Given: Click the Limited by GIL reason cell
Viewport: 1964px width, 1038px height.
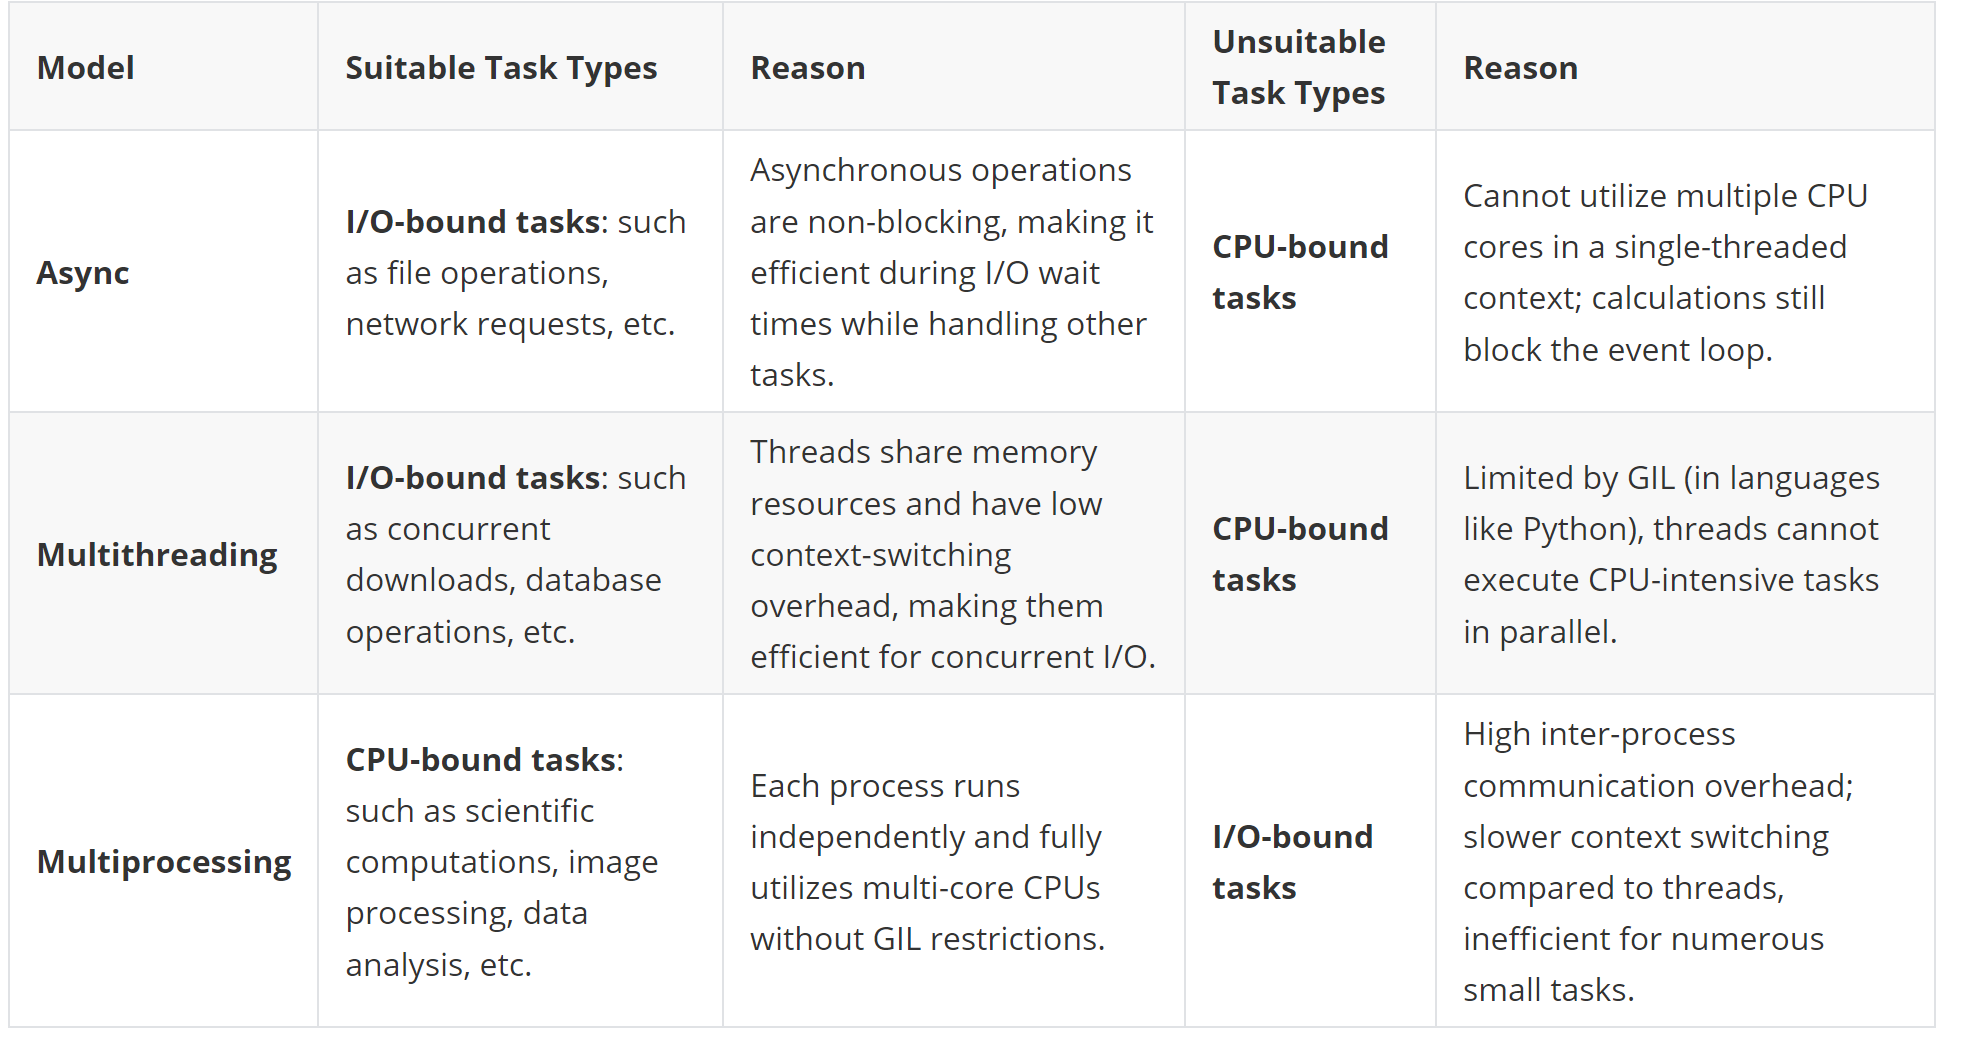Looking at the screenshot, I should (x=1685, y=554).
